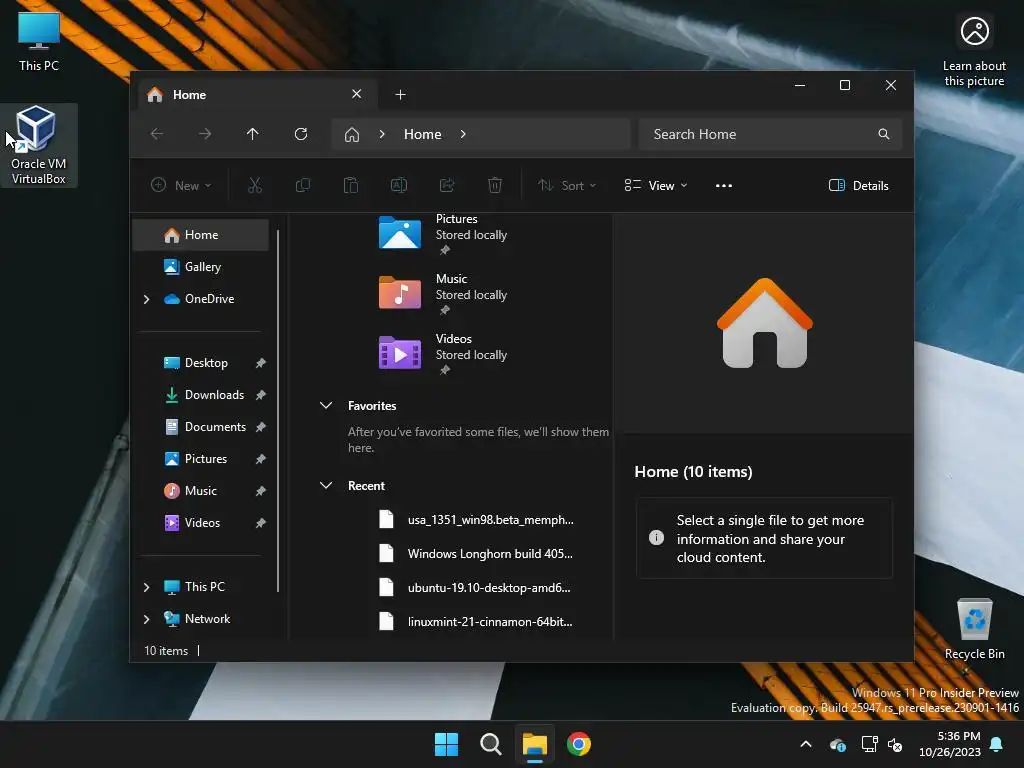Image resolution: width=1024 pixels, height=768 pixels.
Task: Click the Forward navigation arrow
Action: pyautogui.click(x=205, y=134)
